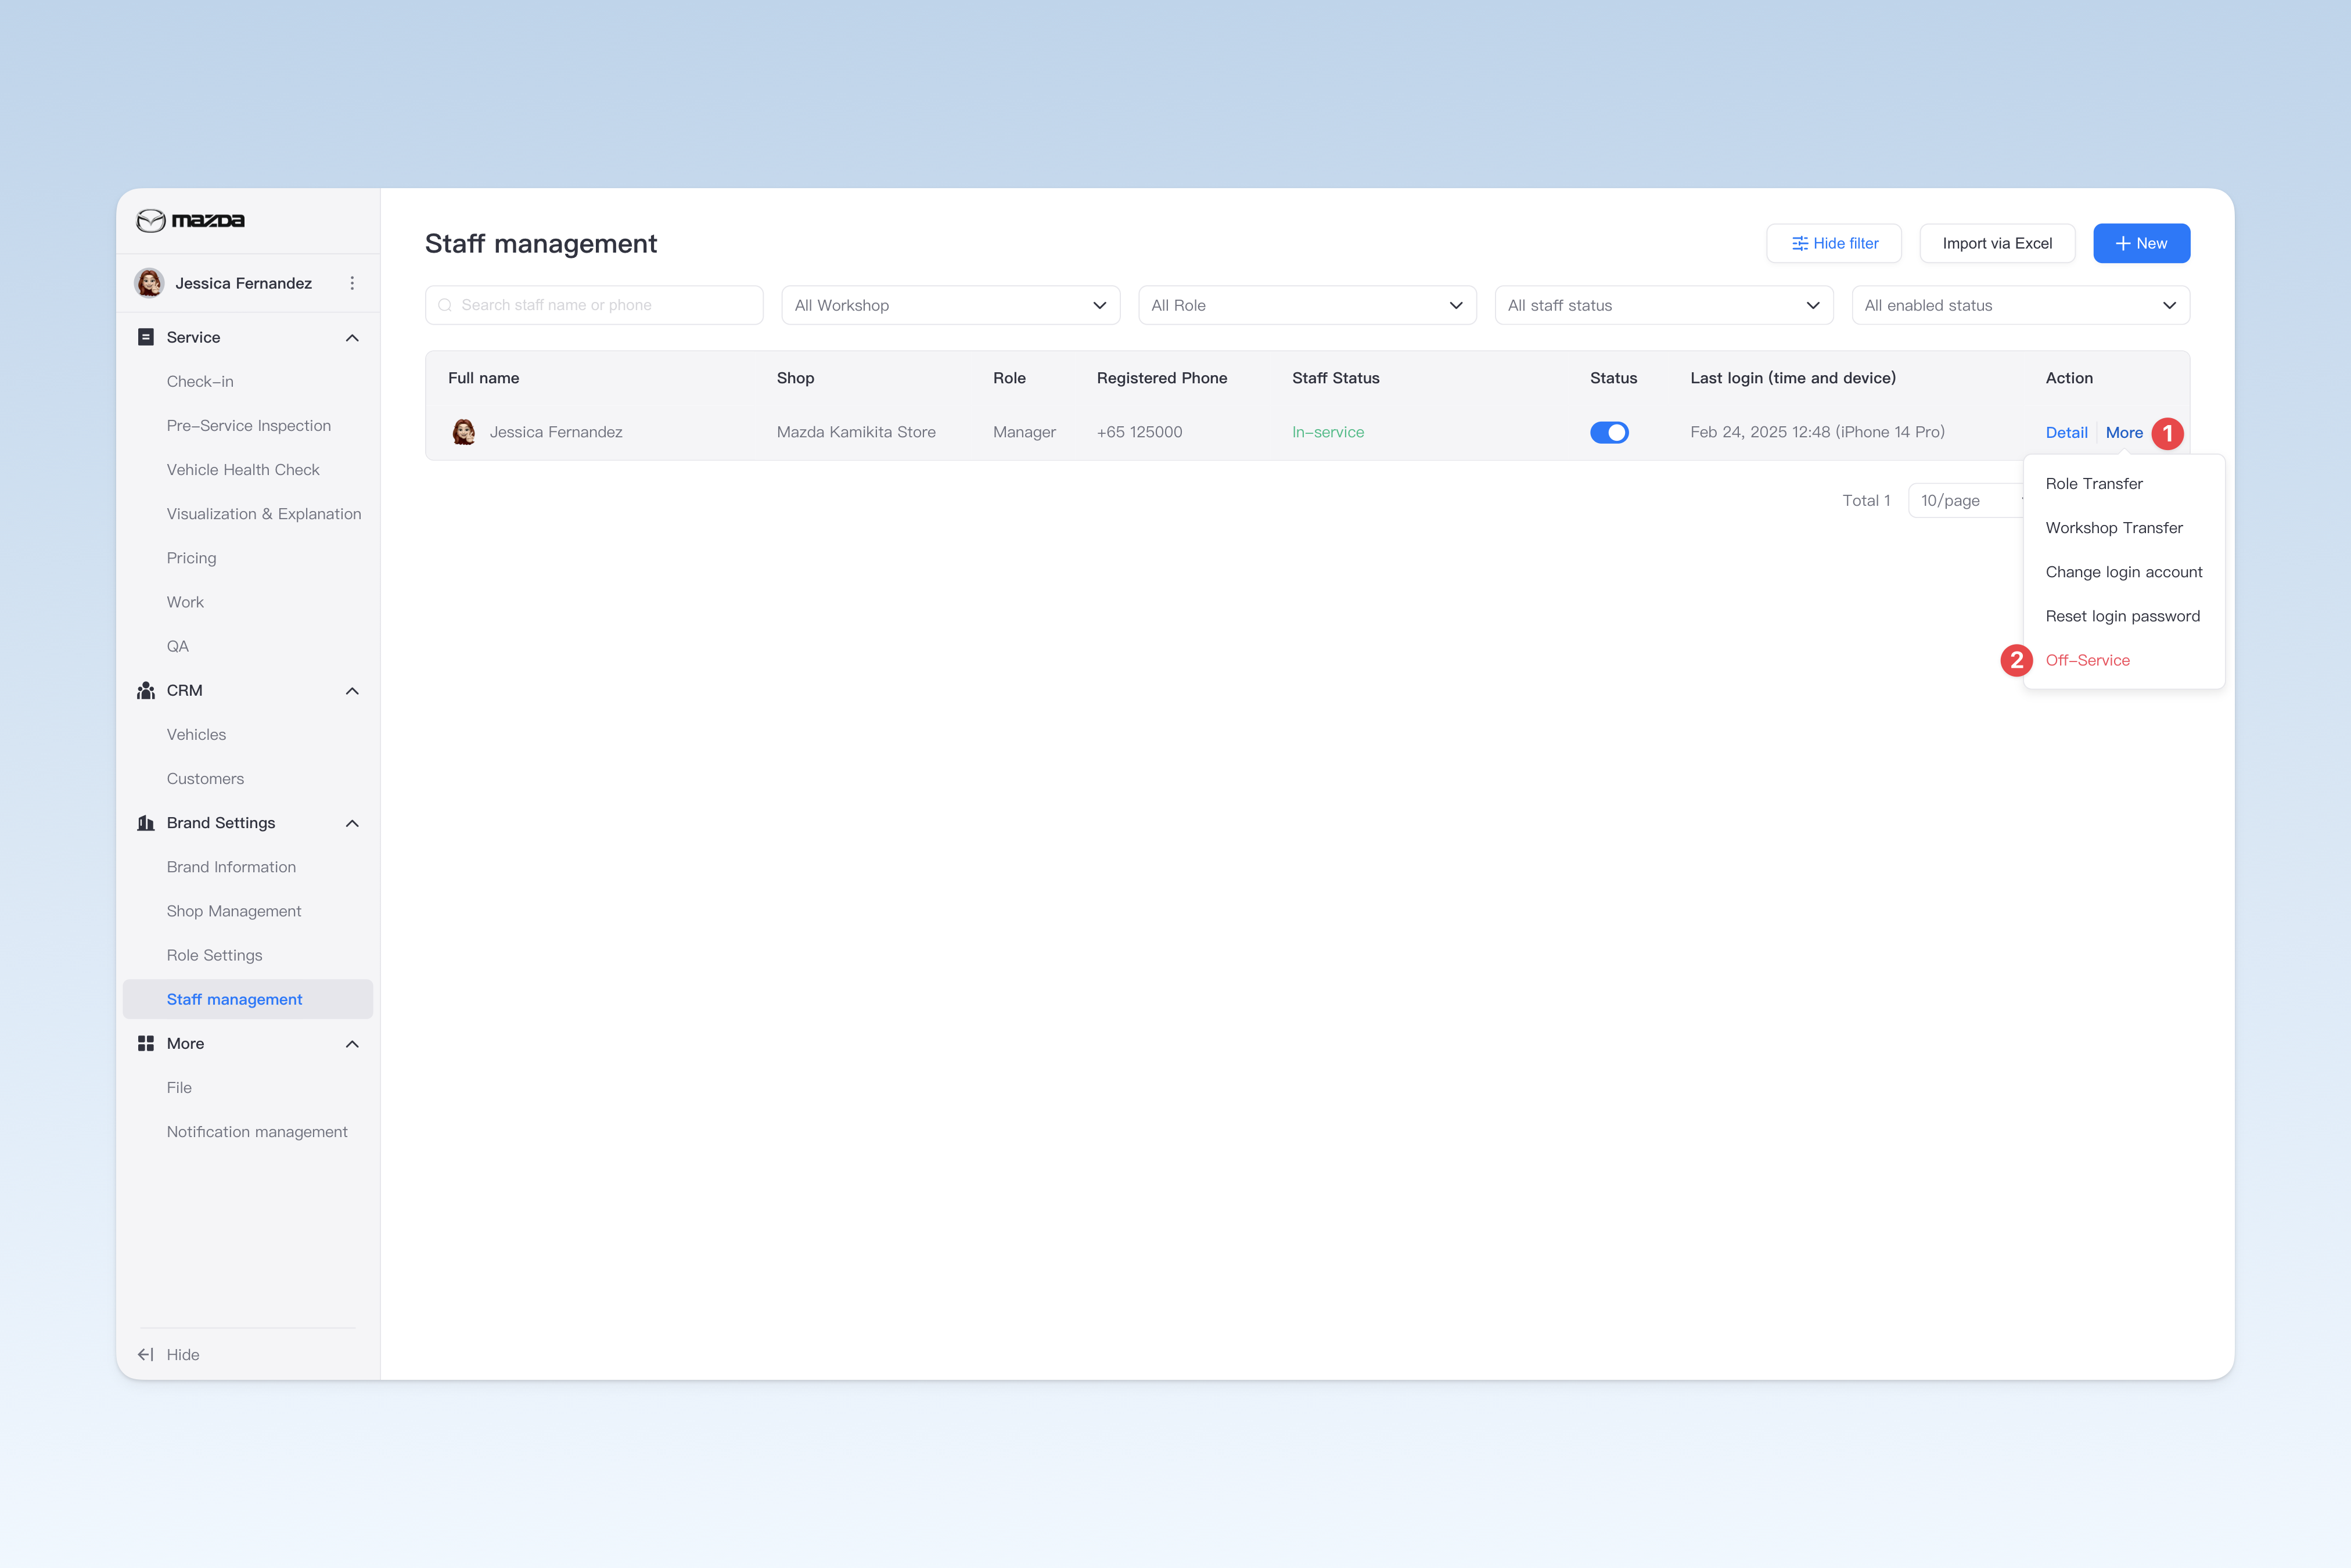This screenshot has height=1568, width=2351.
Task: Open the three-dot menu beside Jessica Fernandez
Action: click(x=352, y=283)
